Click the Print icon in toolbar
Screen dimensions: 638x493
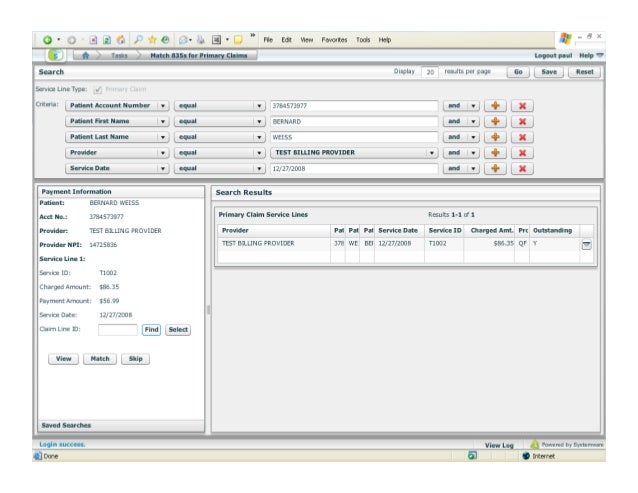coord(201,40)
